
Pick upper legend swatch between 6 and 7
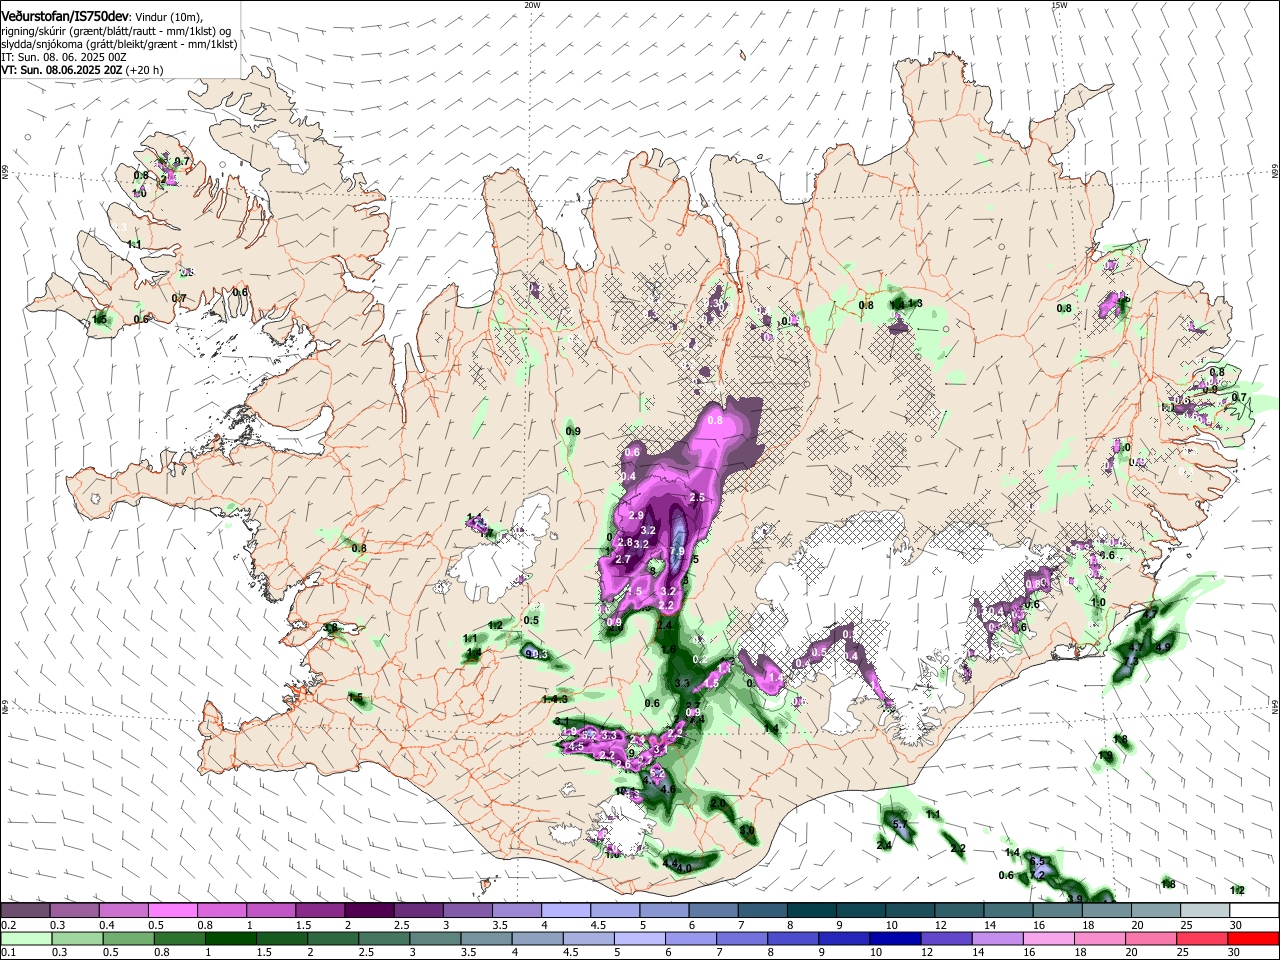point(712,911)
